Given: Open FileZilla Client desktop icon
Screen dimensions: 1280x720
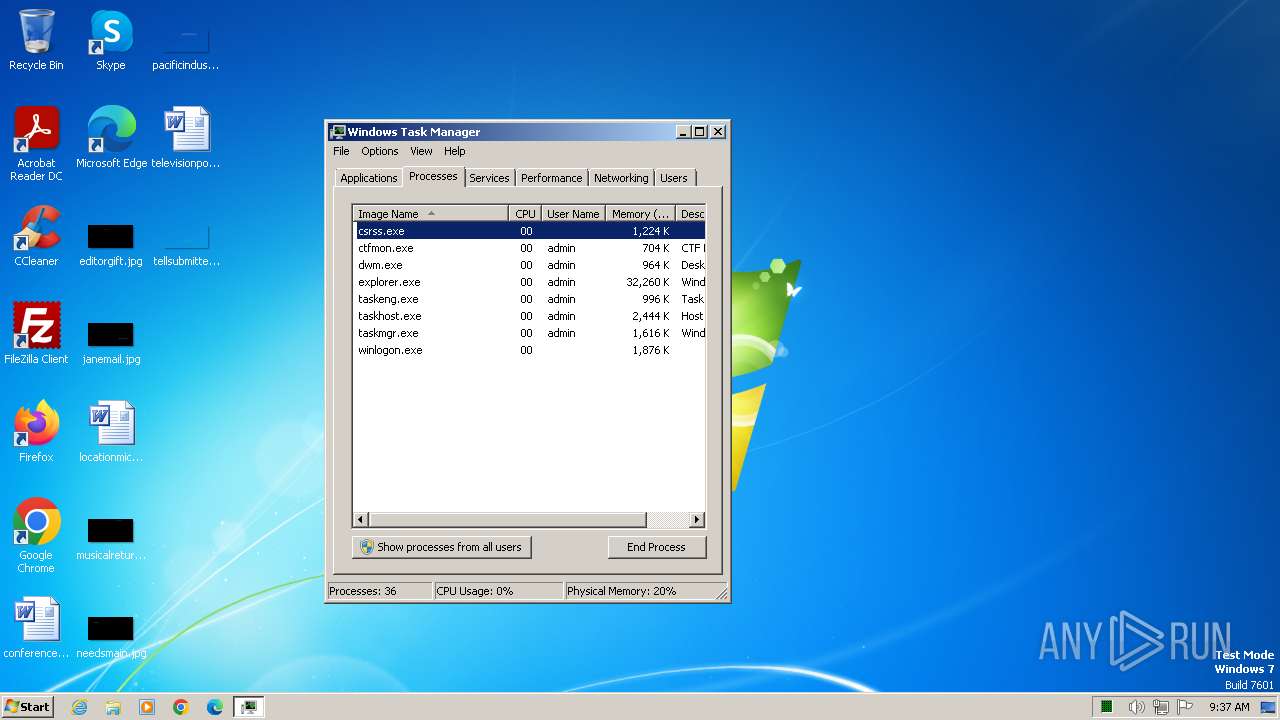Looking at the screenshot, I should click(36, 334).
